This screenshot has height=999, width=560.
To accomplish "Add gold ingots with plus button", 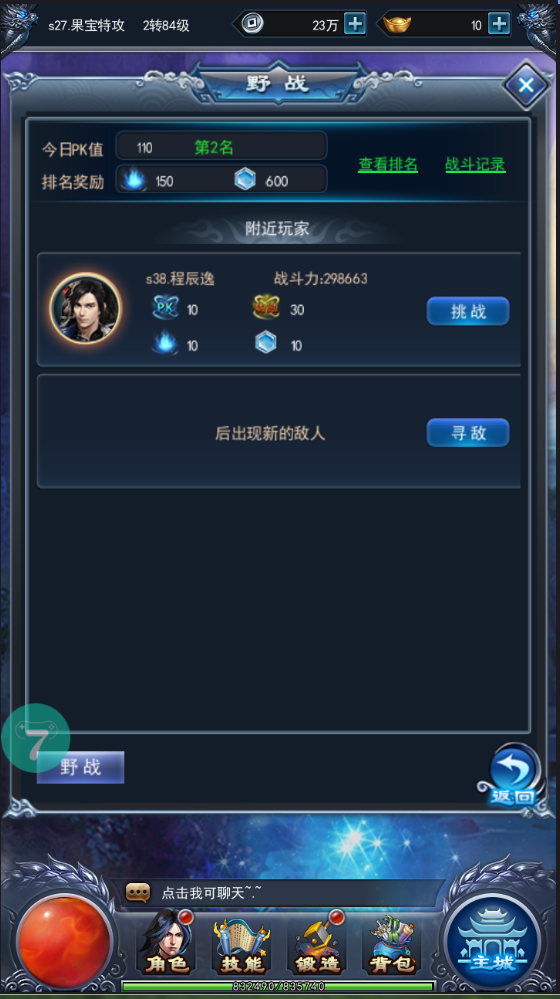I will [x=499, y=24].
